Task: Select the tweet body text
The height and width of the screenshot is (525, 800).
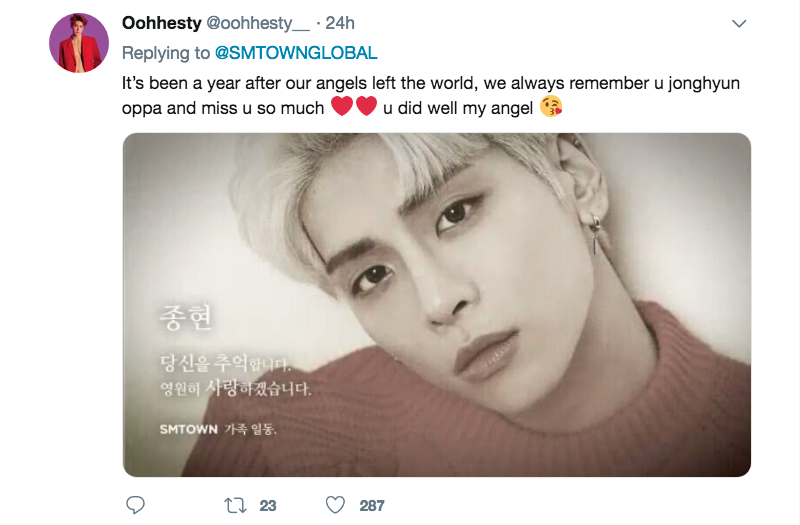Action: [x=431, y=95]
